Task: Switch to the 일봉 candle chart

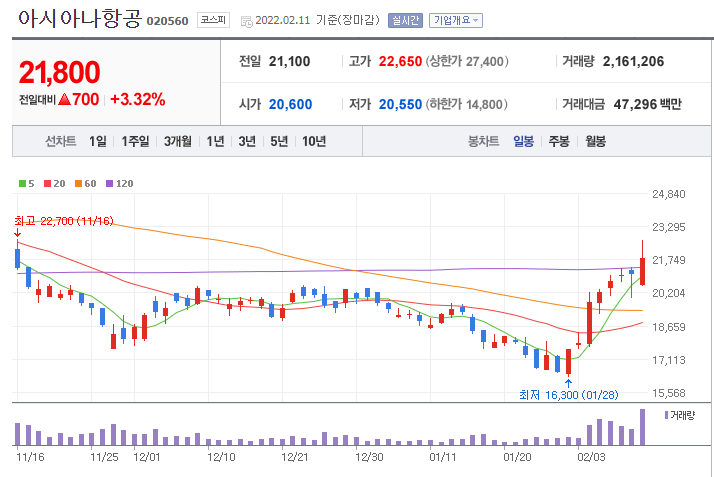Action: (x=524, y=141)
